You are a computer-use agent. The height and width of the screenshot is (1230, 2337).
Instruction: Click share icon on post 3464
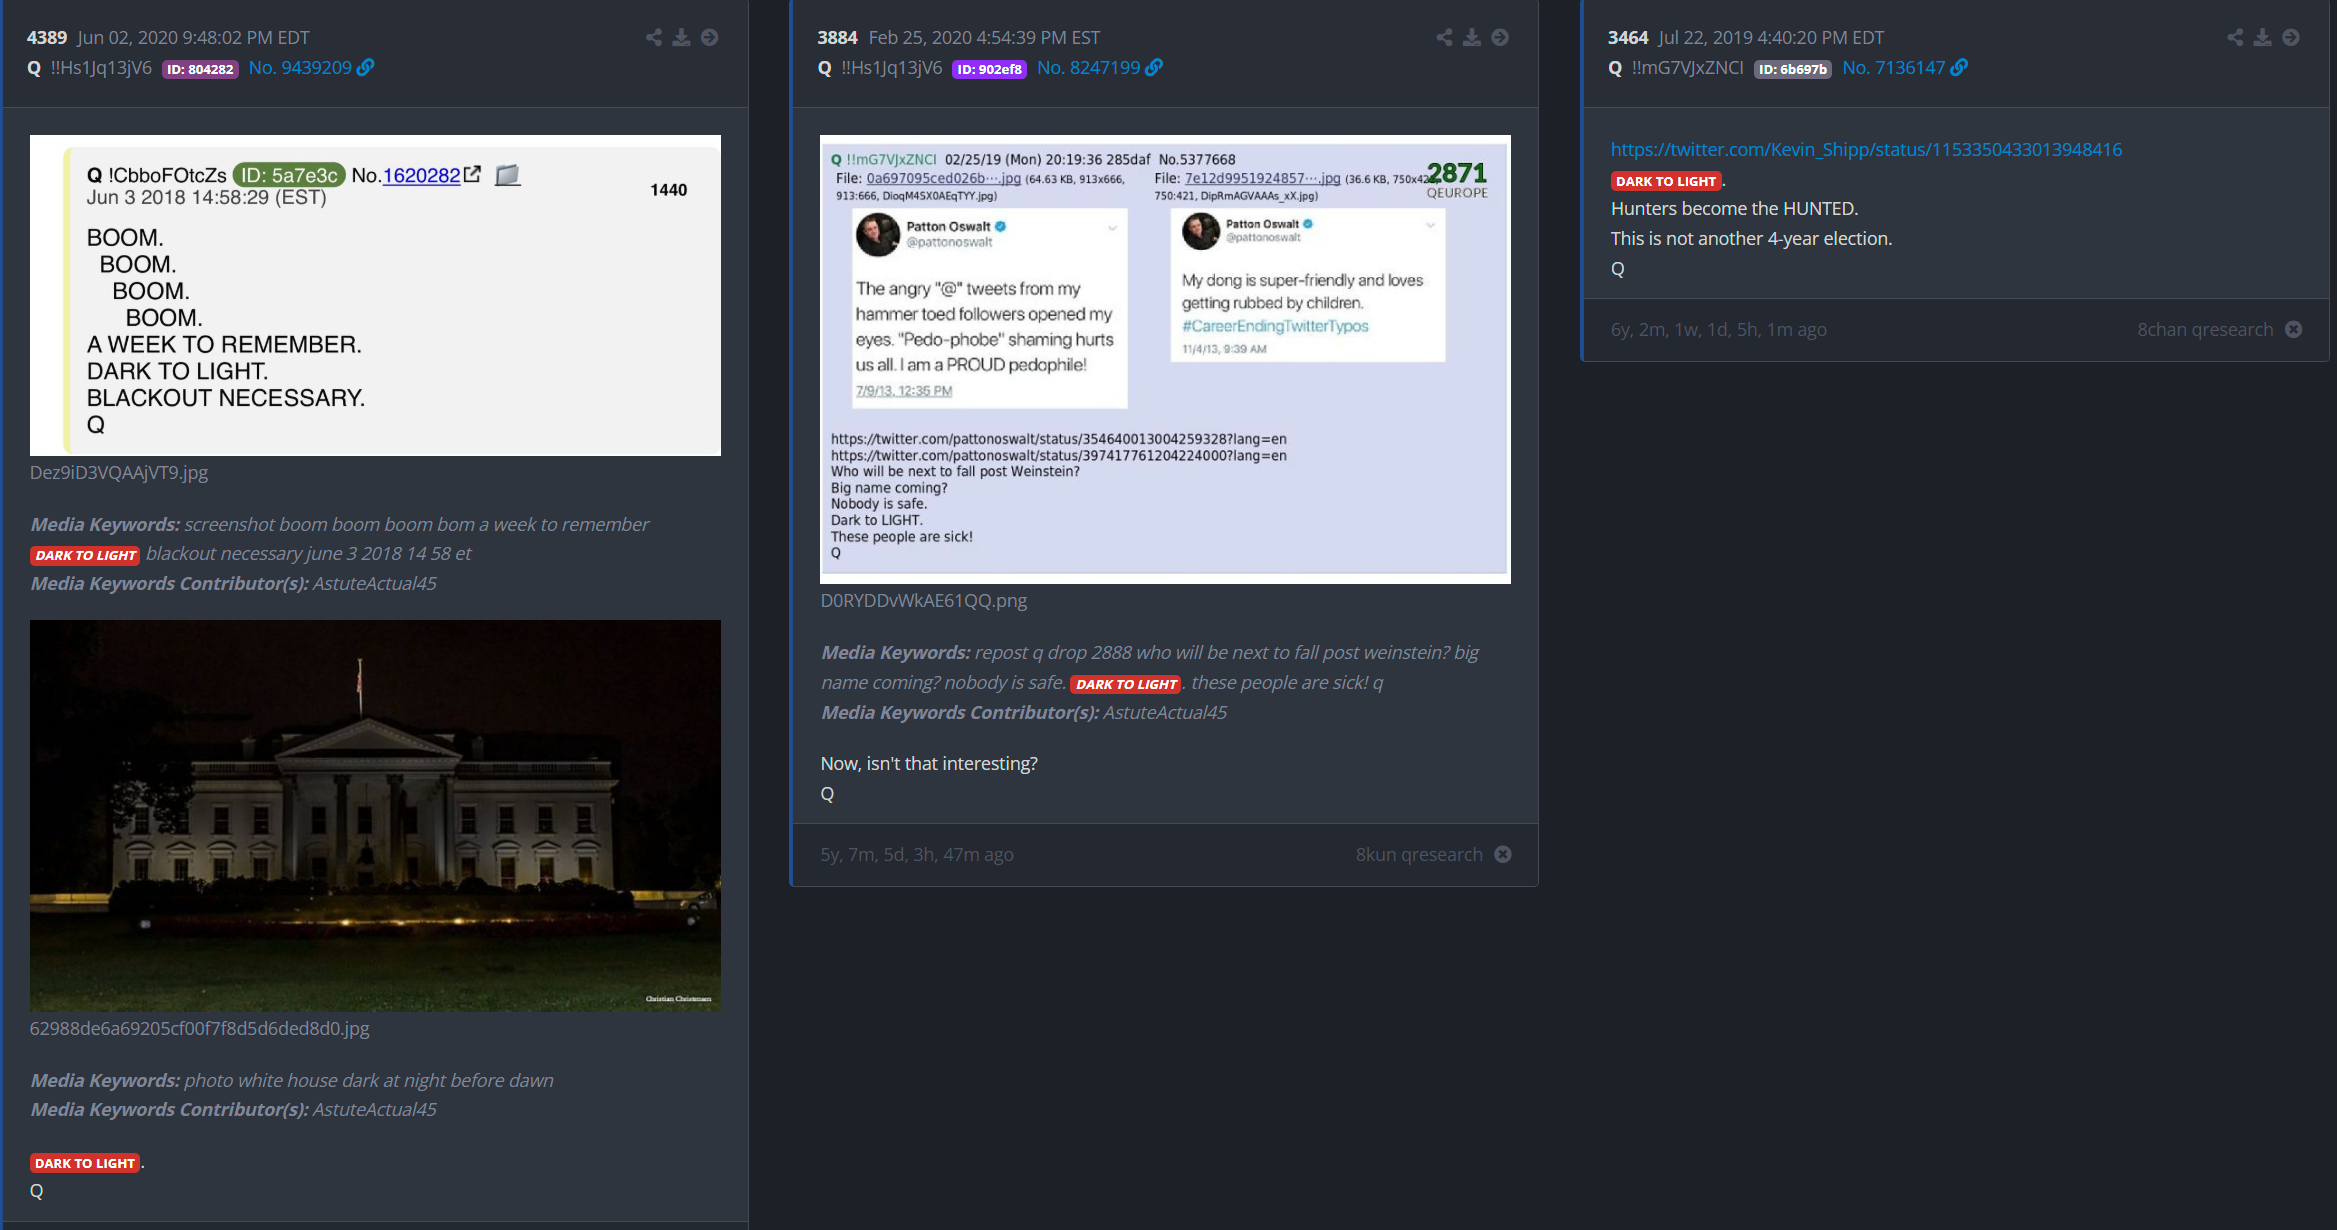(2235, 38)
